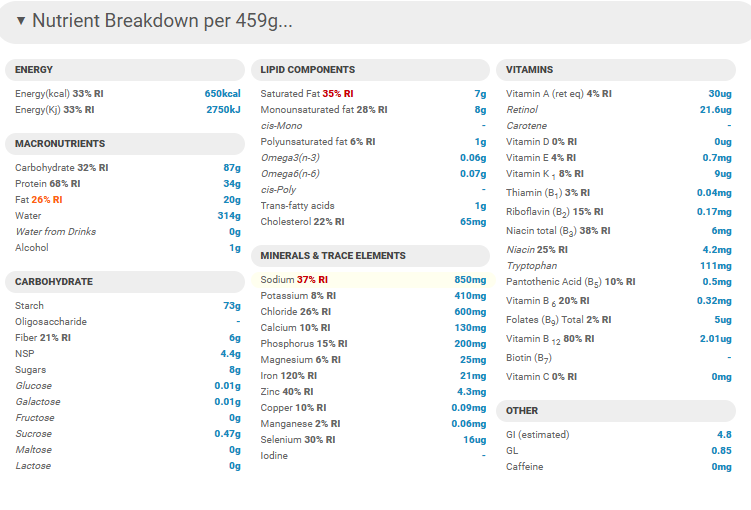Click the OTHER section header
751x510 pixels.
[x=615, y=411]
